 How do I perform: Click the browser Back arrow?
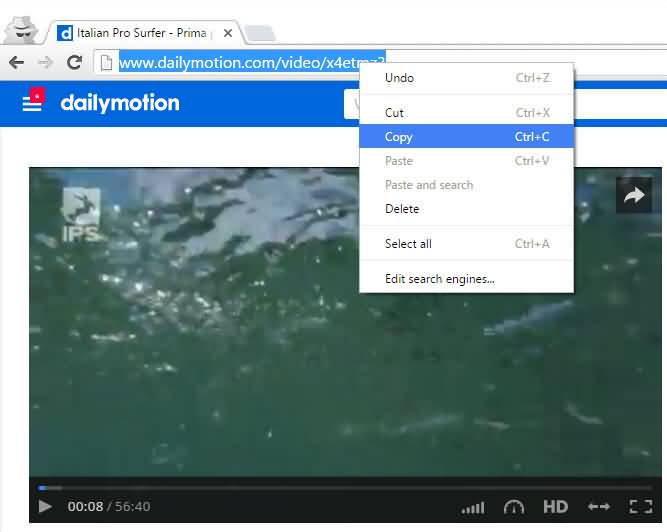pyautogui.click(x=16, y=63)
